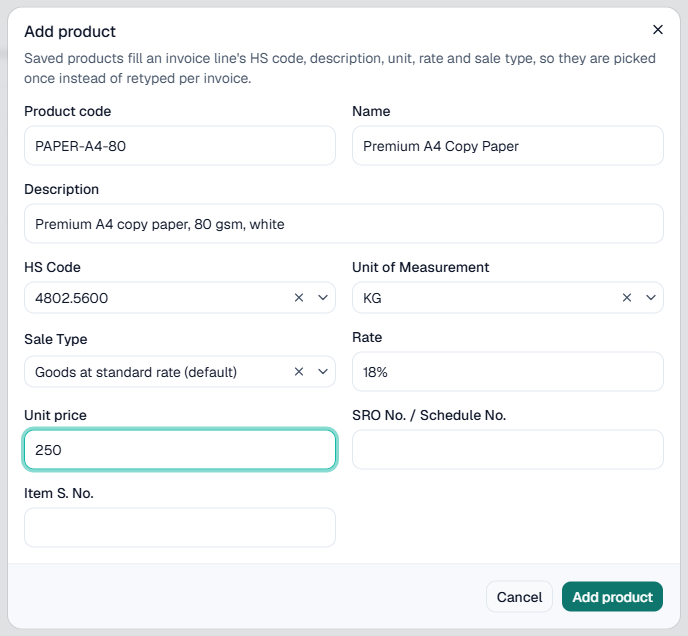The image size is (688, 636).
Task: Focus the Name input field
Action: tap(508, 146)
